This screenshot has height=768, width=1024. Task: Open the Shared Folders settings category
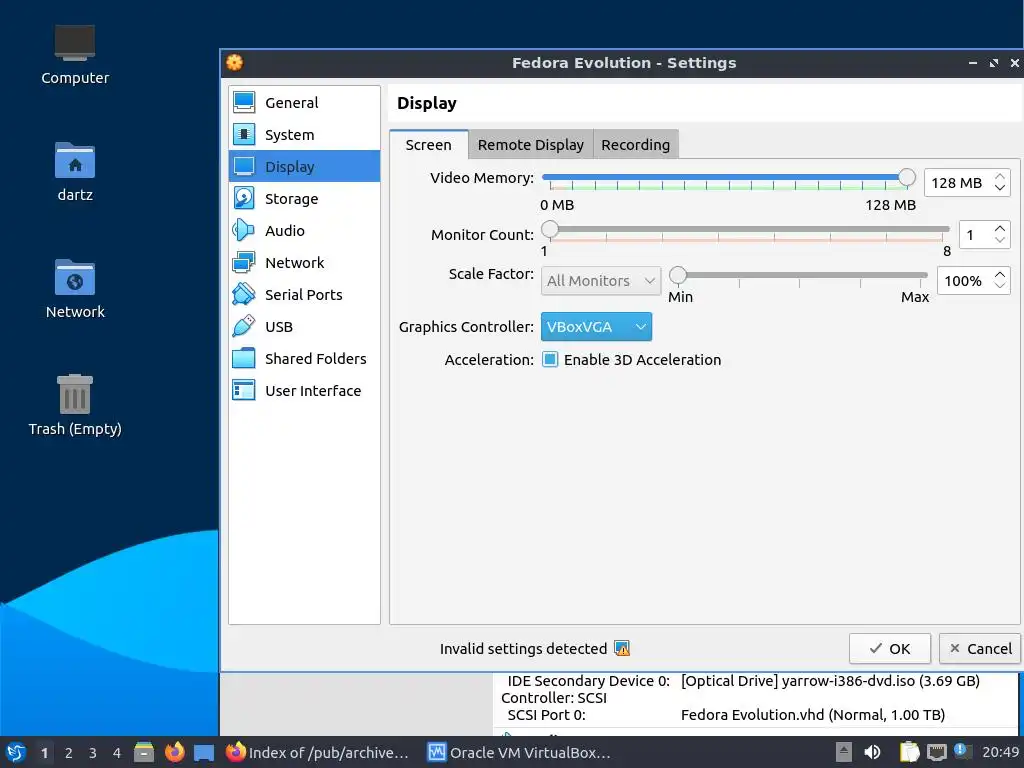pyautogui.click(x=304, y=359)
